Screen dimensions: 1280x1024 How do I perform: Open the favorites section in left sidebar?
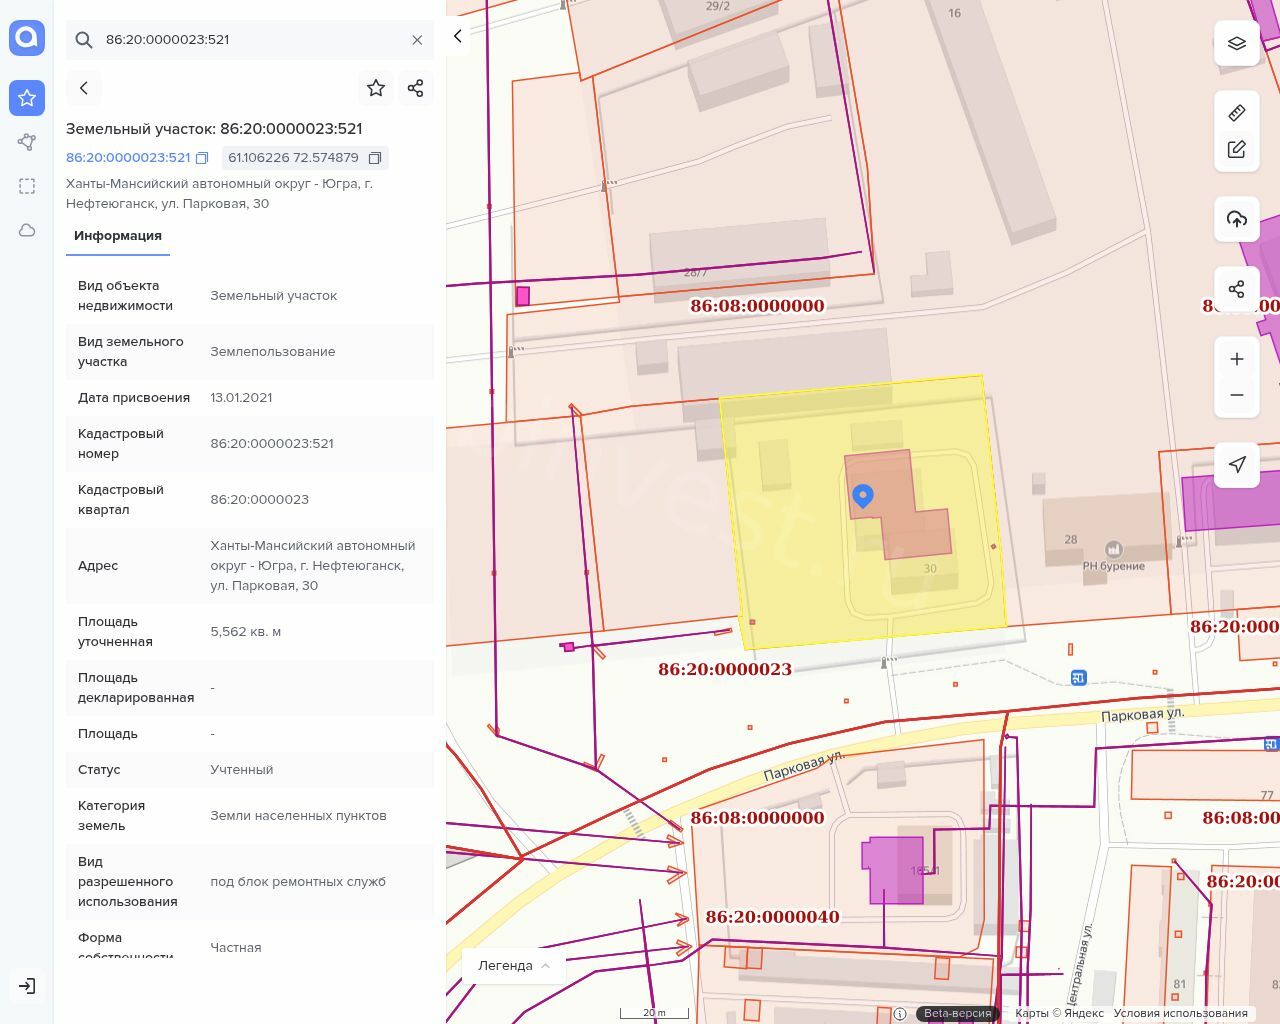tap(27, 98)
